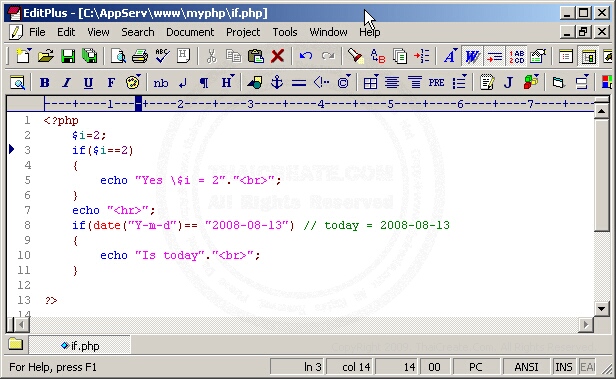
Task: Click the Print printer icon
Action: (x=140, y=56)
